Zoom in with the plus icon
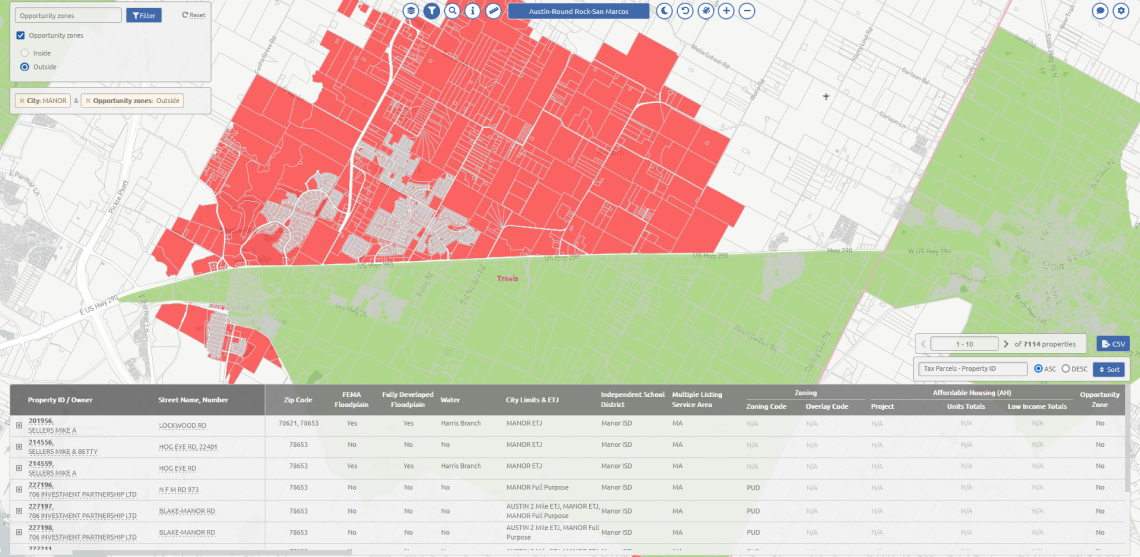This screenshot has width=1140, height=557. (726, 11)
